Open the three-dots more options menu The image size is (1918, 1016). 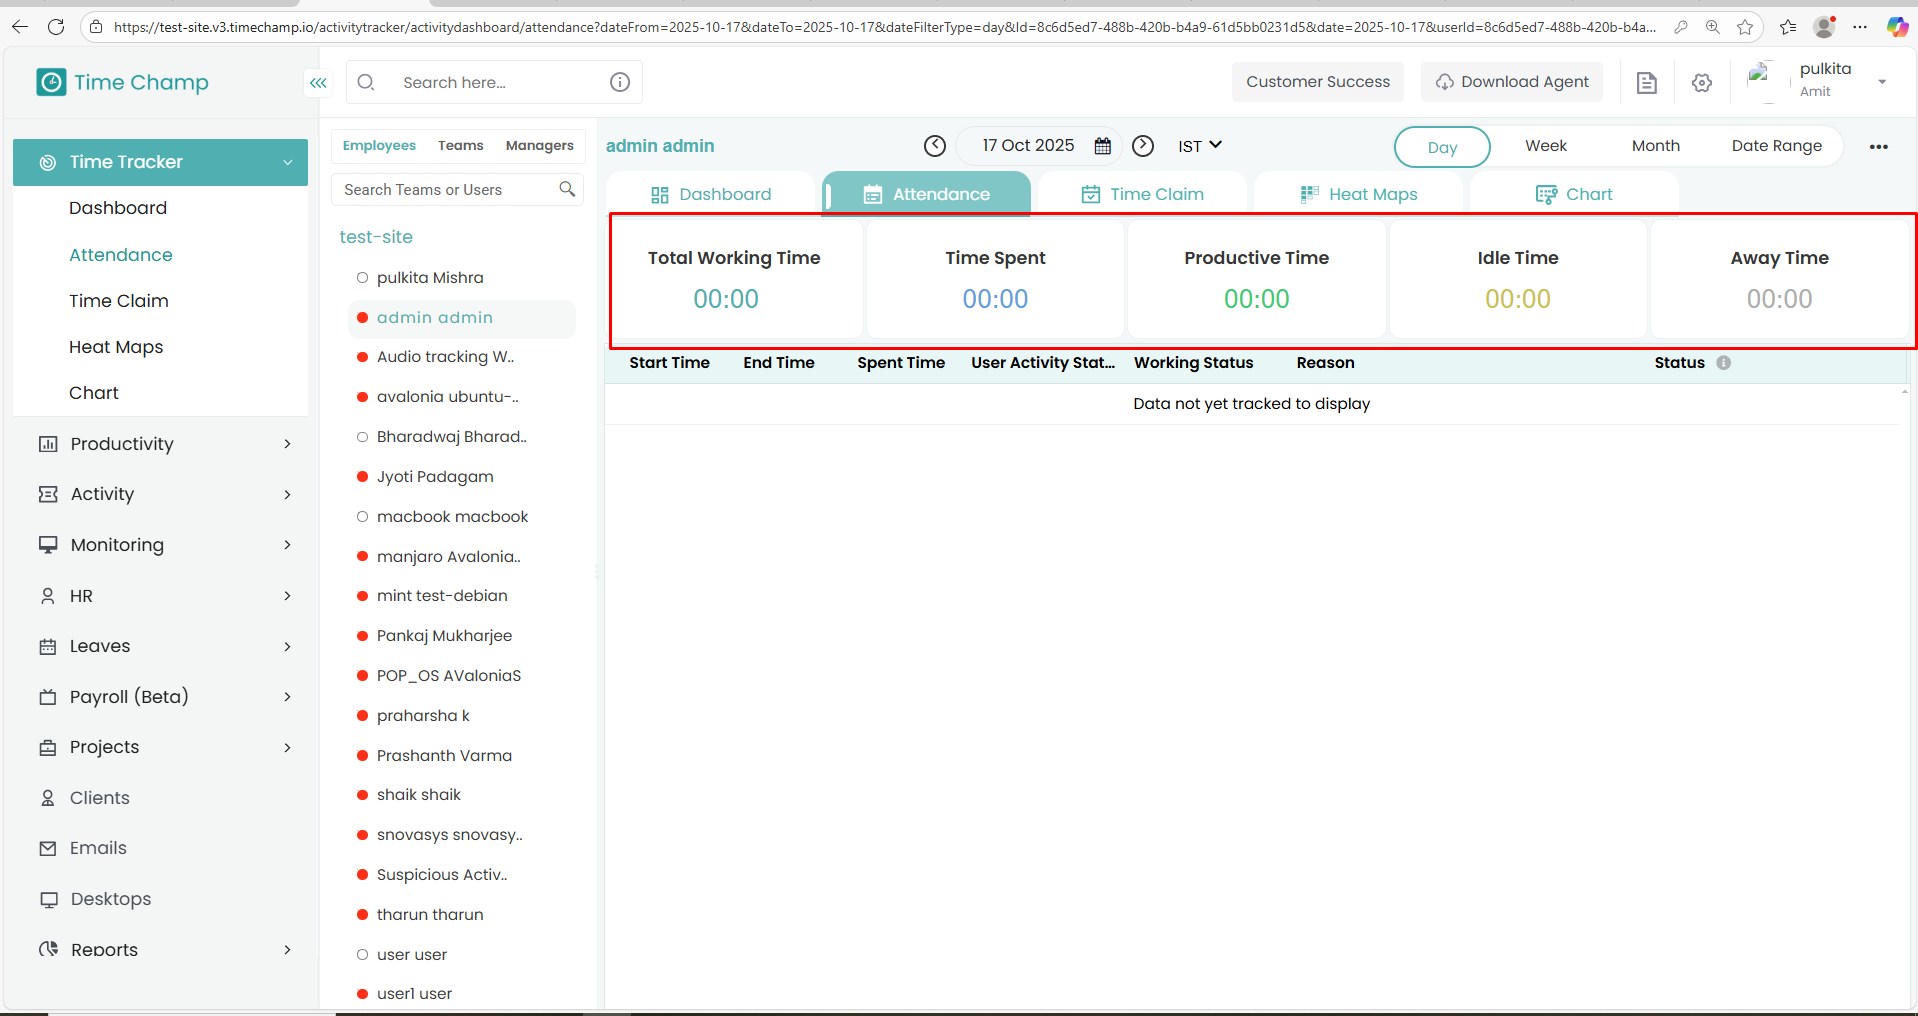(1878, 147)
